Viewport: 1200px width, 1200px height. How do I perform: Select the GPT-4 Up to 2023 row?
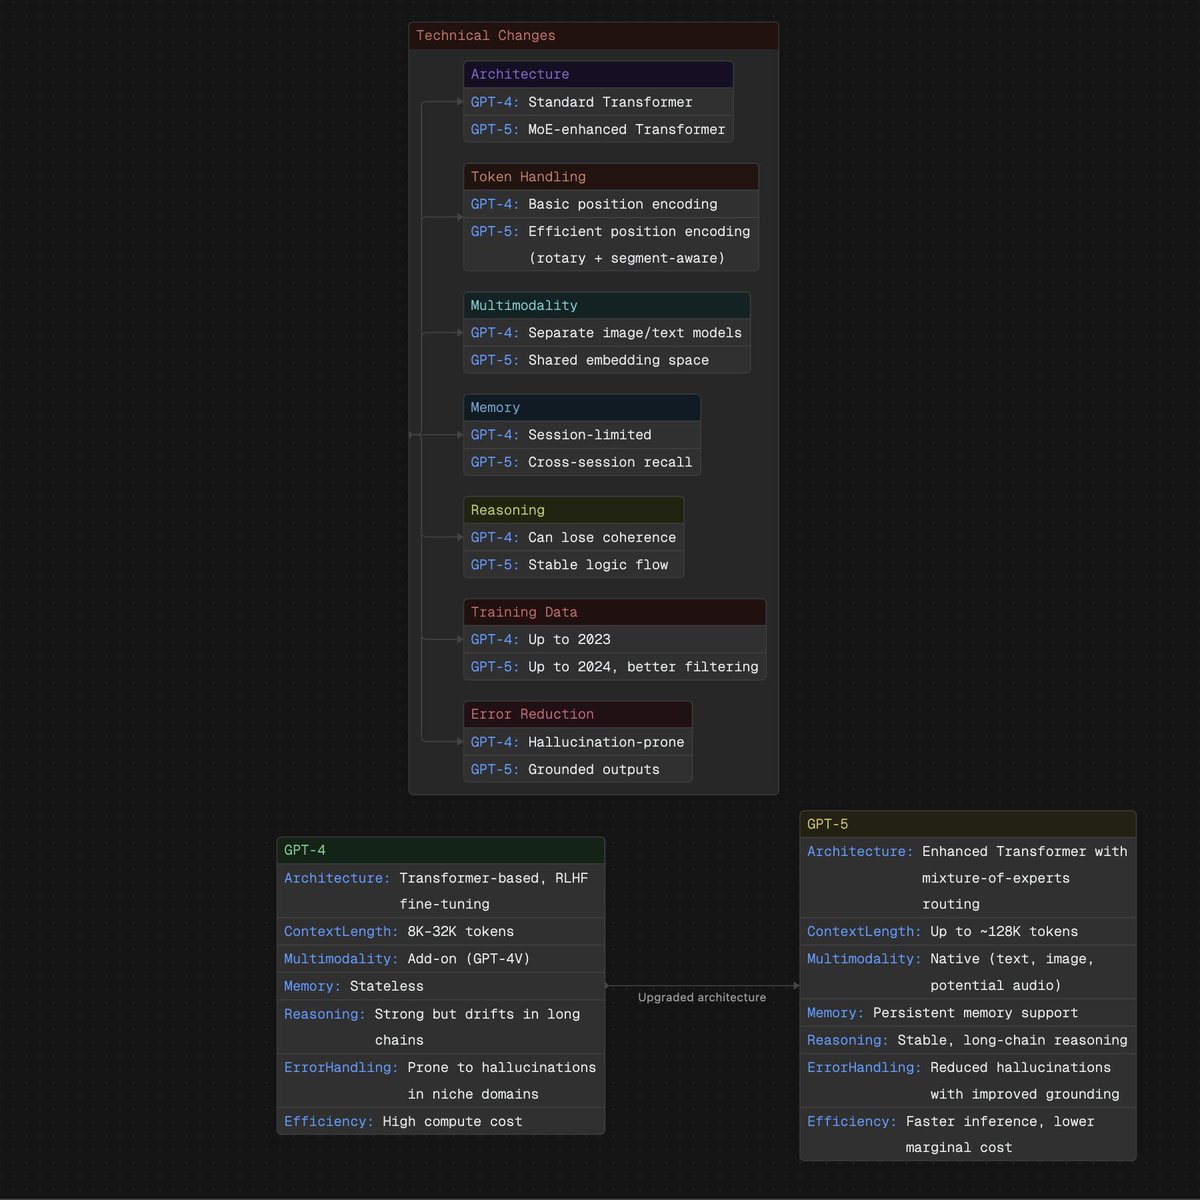point(615,639)
